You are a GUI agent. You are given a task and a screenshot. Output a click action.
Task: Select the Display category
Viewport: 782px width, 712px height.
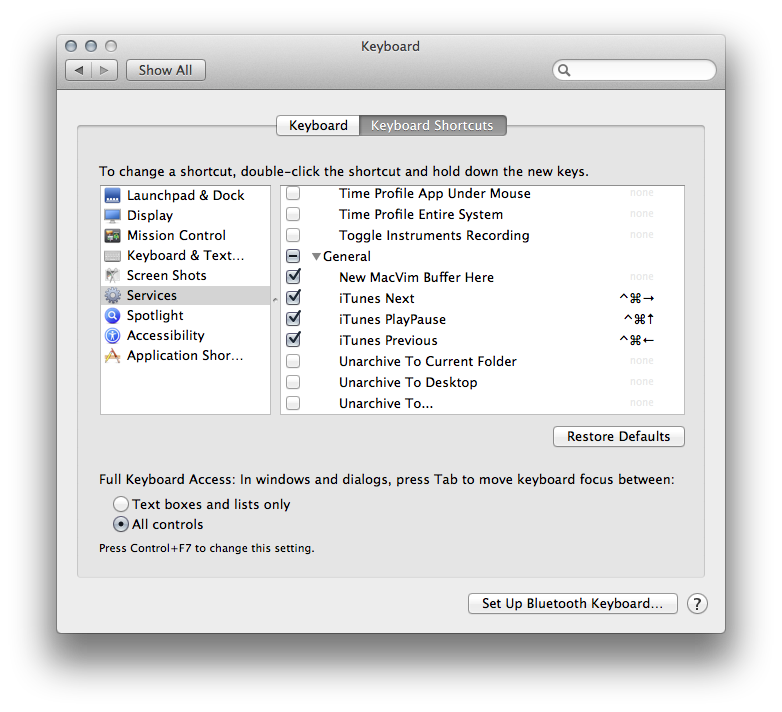(x=186, y=215)
